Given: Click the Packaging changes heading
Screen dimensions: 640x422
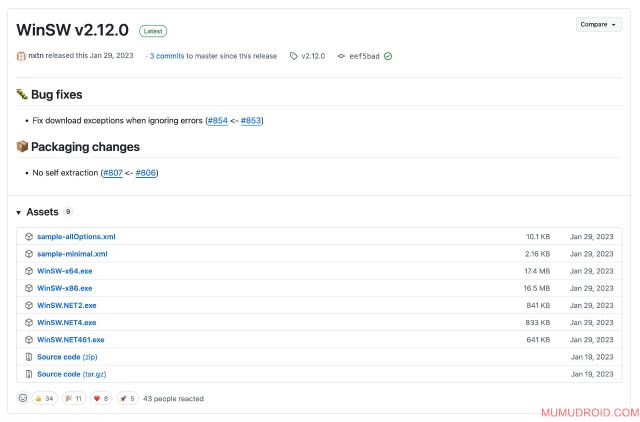Looking at the screenshot, I should pyautogui.click(x=85, y=147).
